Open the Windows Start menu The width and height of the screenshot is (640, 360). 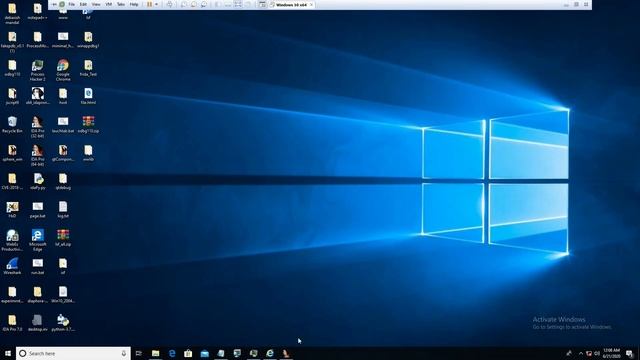tap(8, 353)
